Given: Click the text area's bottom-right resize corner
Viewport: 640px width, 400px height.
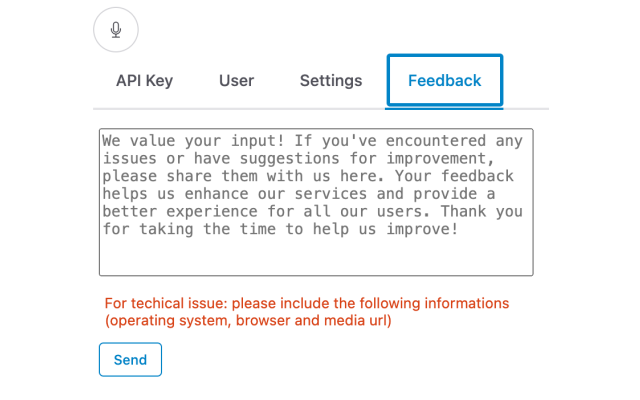Looking at the screenshot, I should coord(528,270).
